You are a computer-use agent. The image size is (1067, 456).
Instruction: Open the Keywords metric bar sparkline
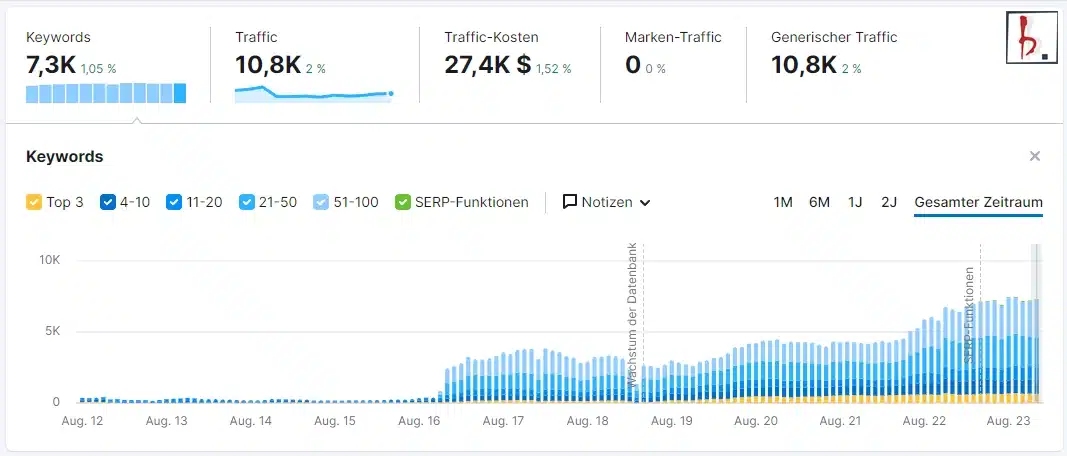[106, 94]
